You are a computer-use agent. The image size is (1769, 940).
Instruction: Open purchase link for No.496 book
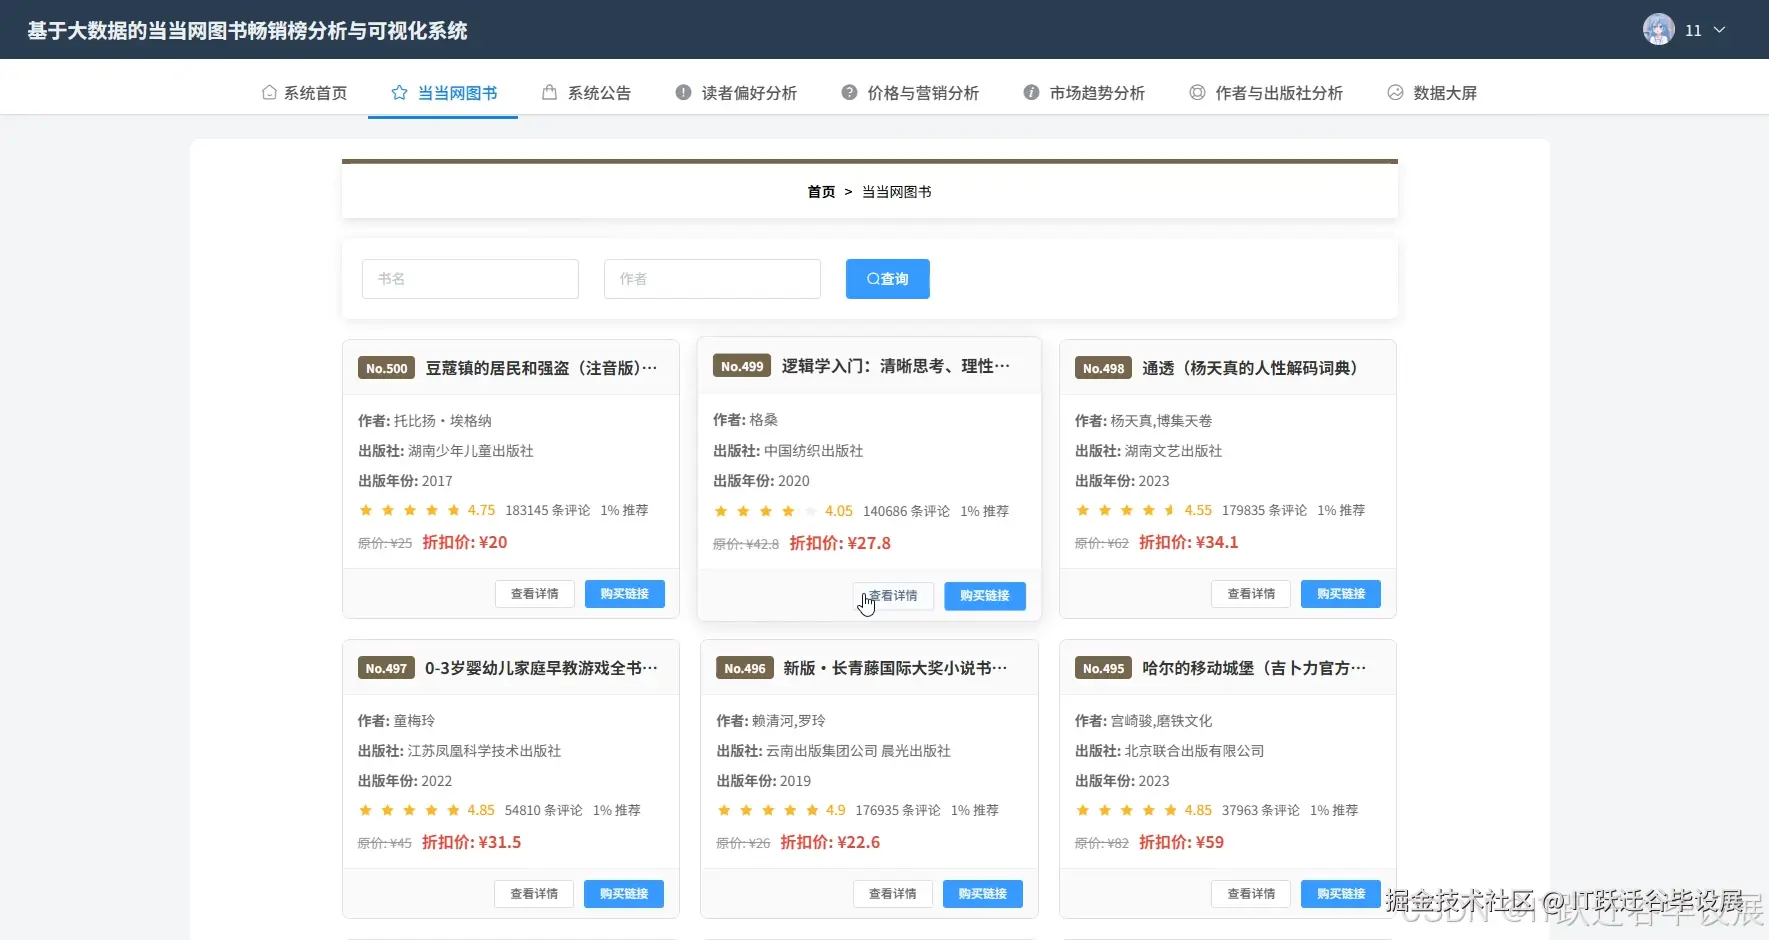(983, 894)
